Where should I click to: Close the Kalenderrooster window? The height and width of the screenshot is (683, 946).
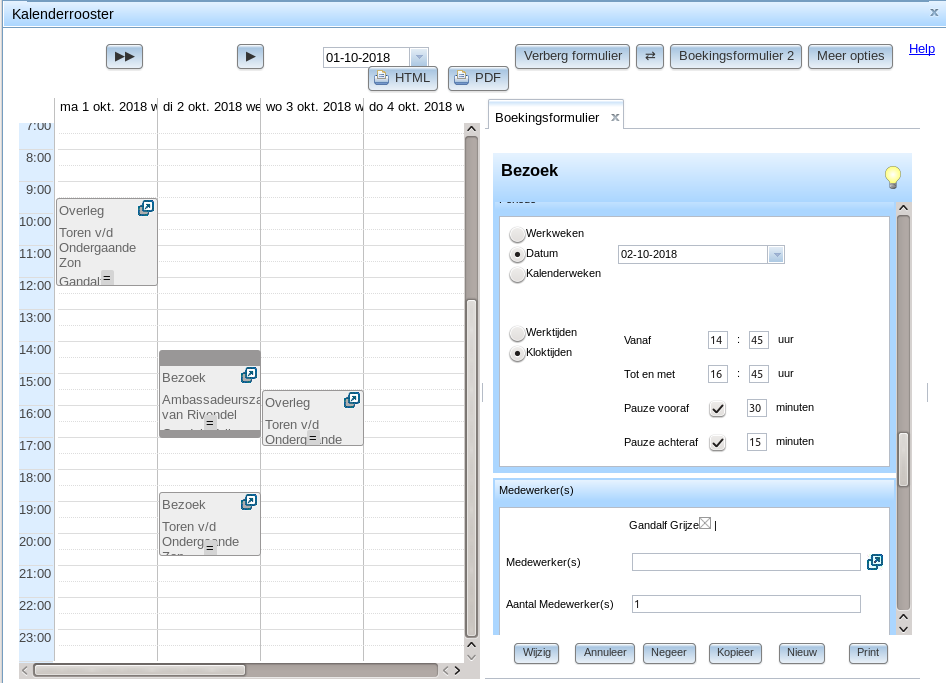tap(934, 12)
